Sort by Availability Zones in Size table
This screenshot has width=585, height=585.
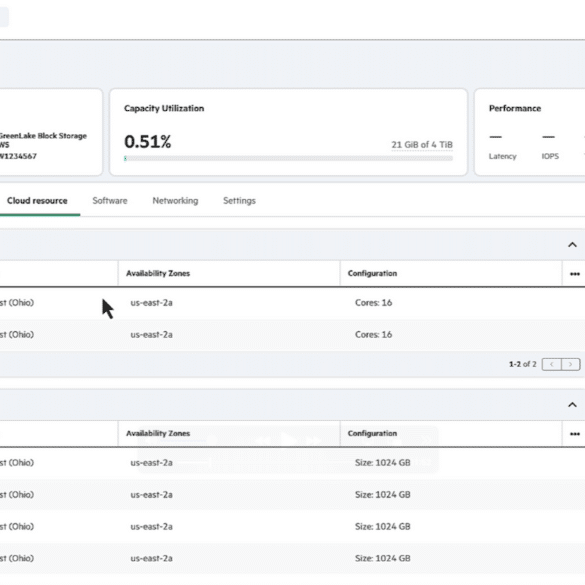(x=158, y=434)
